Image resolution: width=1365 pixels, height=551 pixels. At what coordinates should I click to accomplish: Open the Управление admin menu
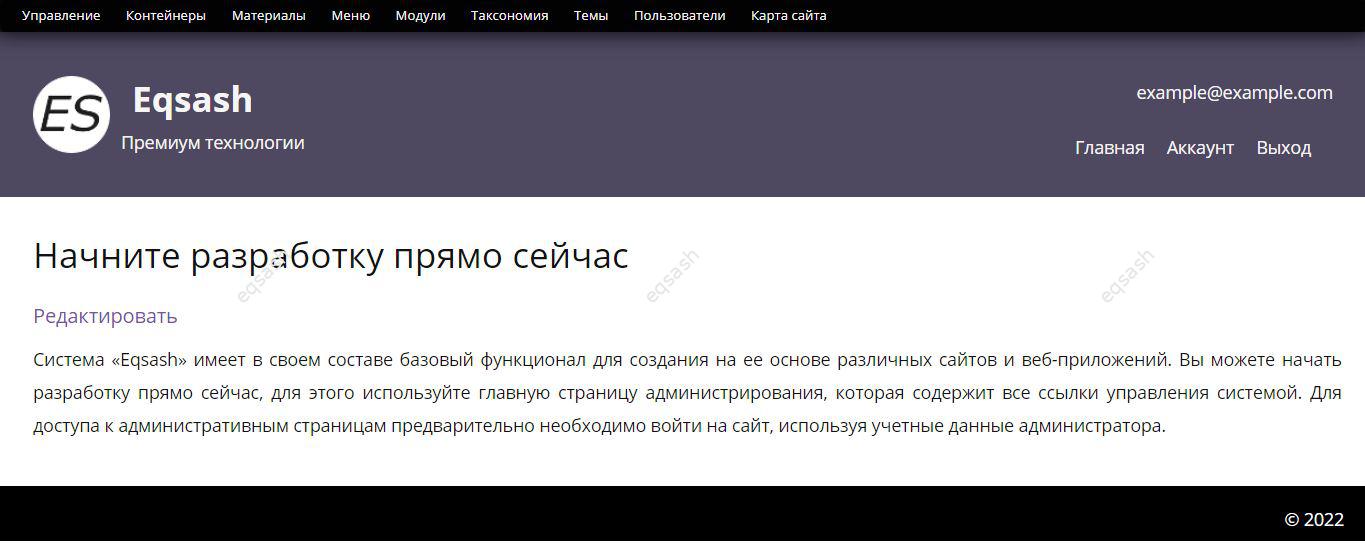coord(61,15)
